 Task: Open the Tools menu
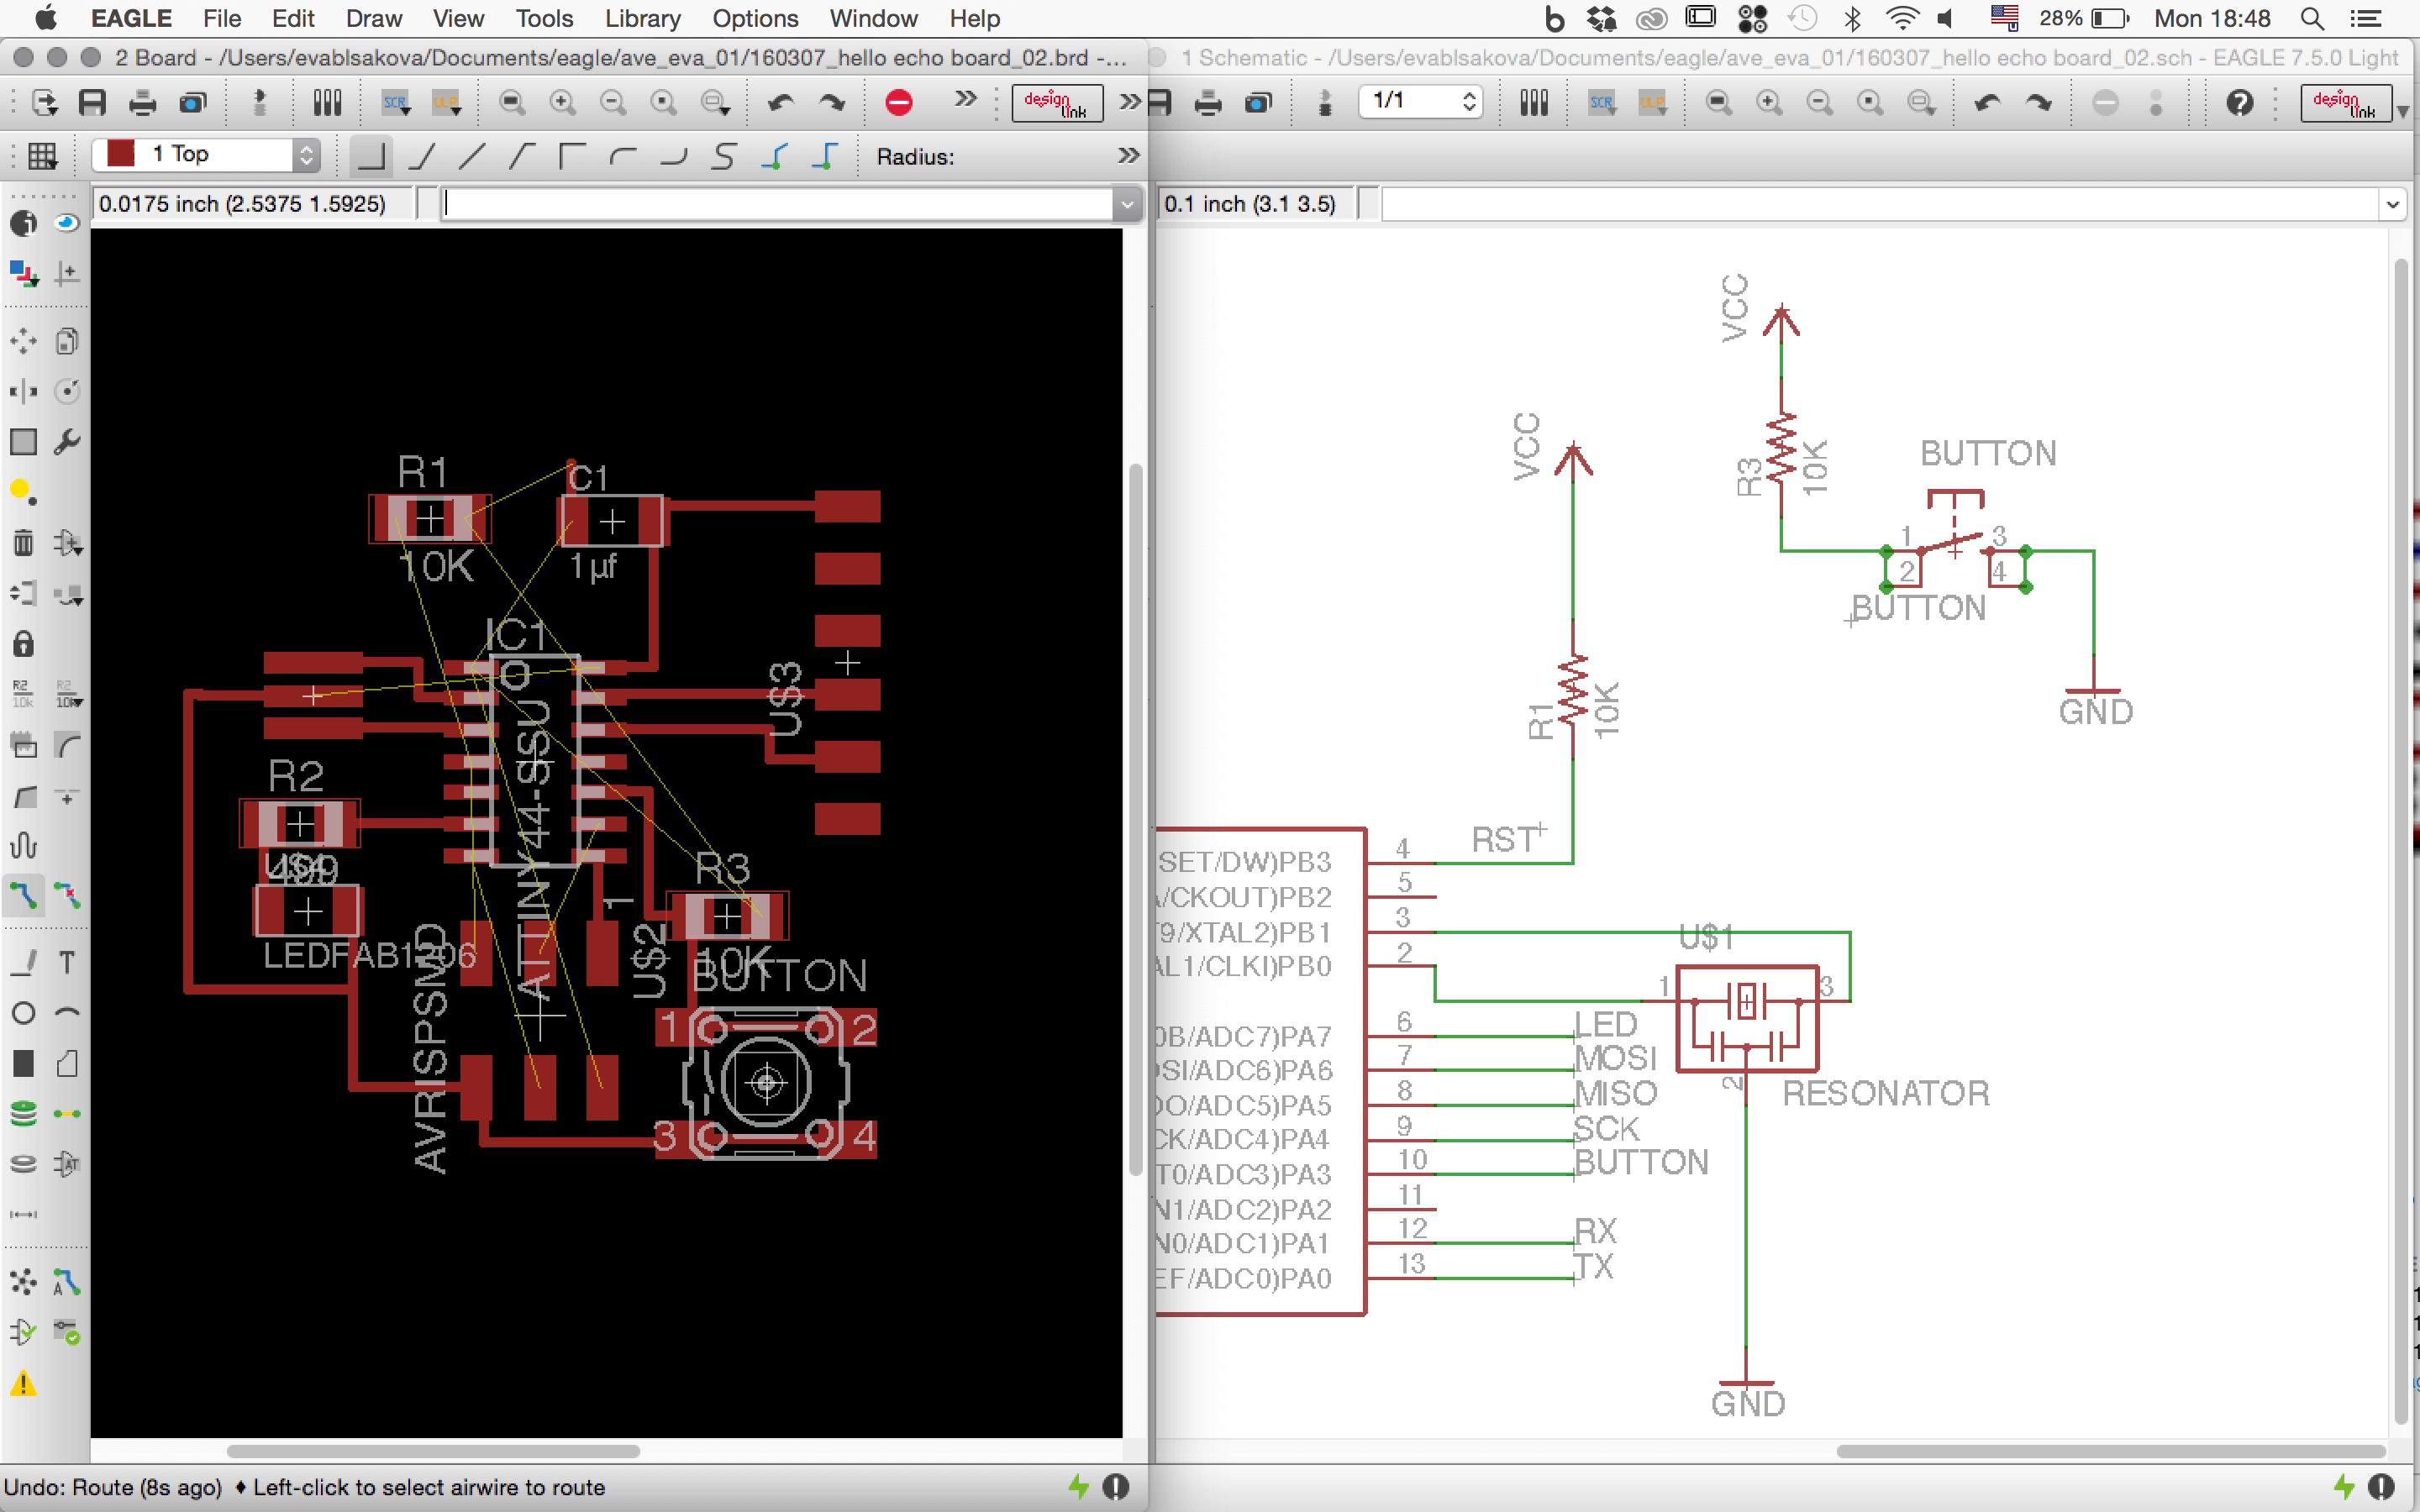pyautogui.click(x=544, y=18)
